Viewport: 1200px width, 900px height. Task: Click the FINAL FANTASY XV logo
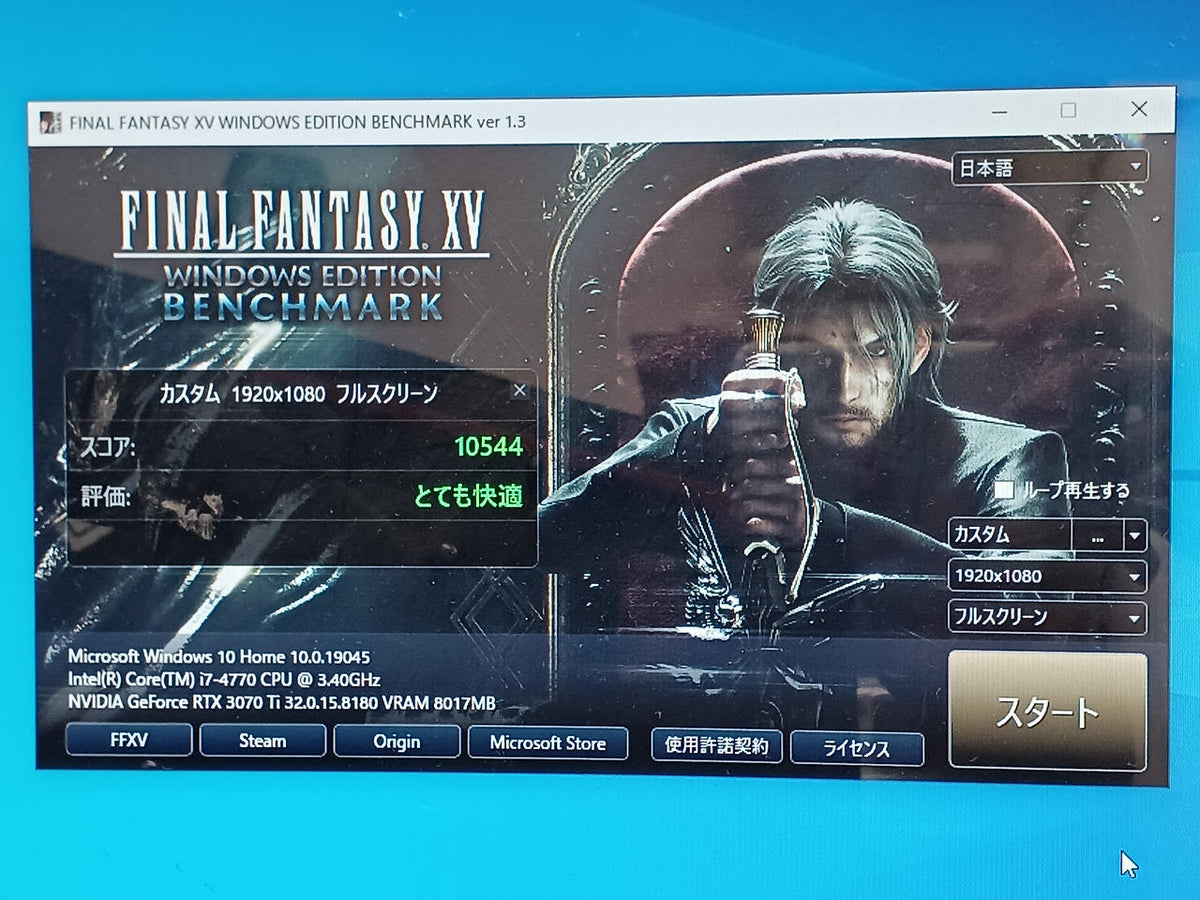click(301, 256)
